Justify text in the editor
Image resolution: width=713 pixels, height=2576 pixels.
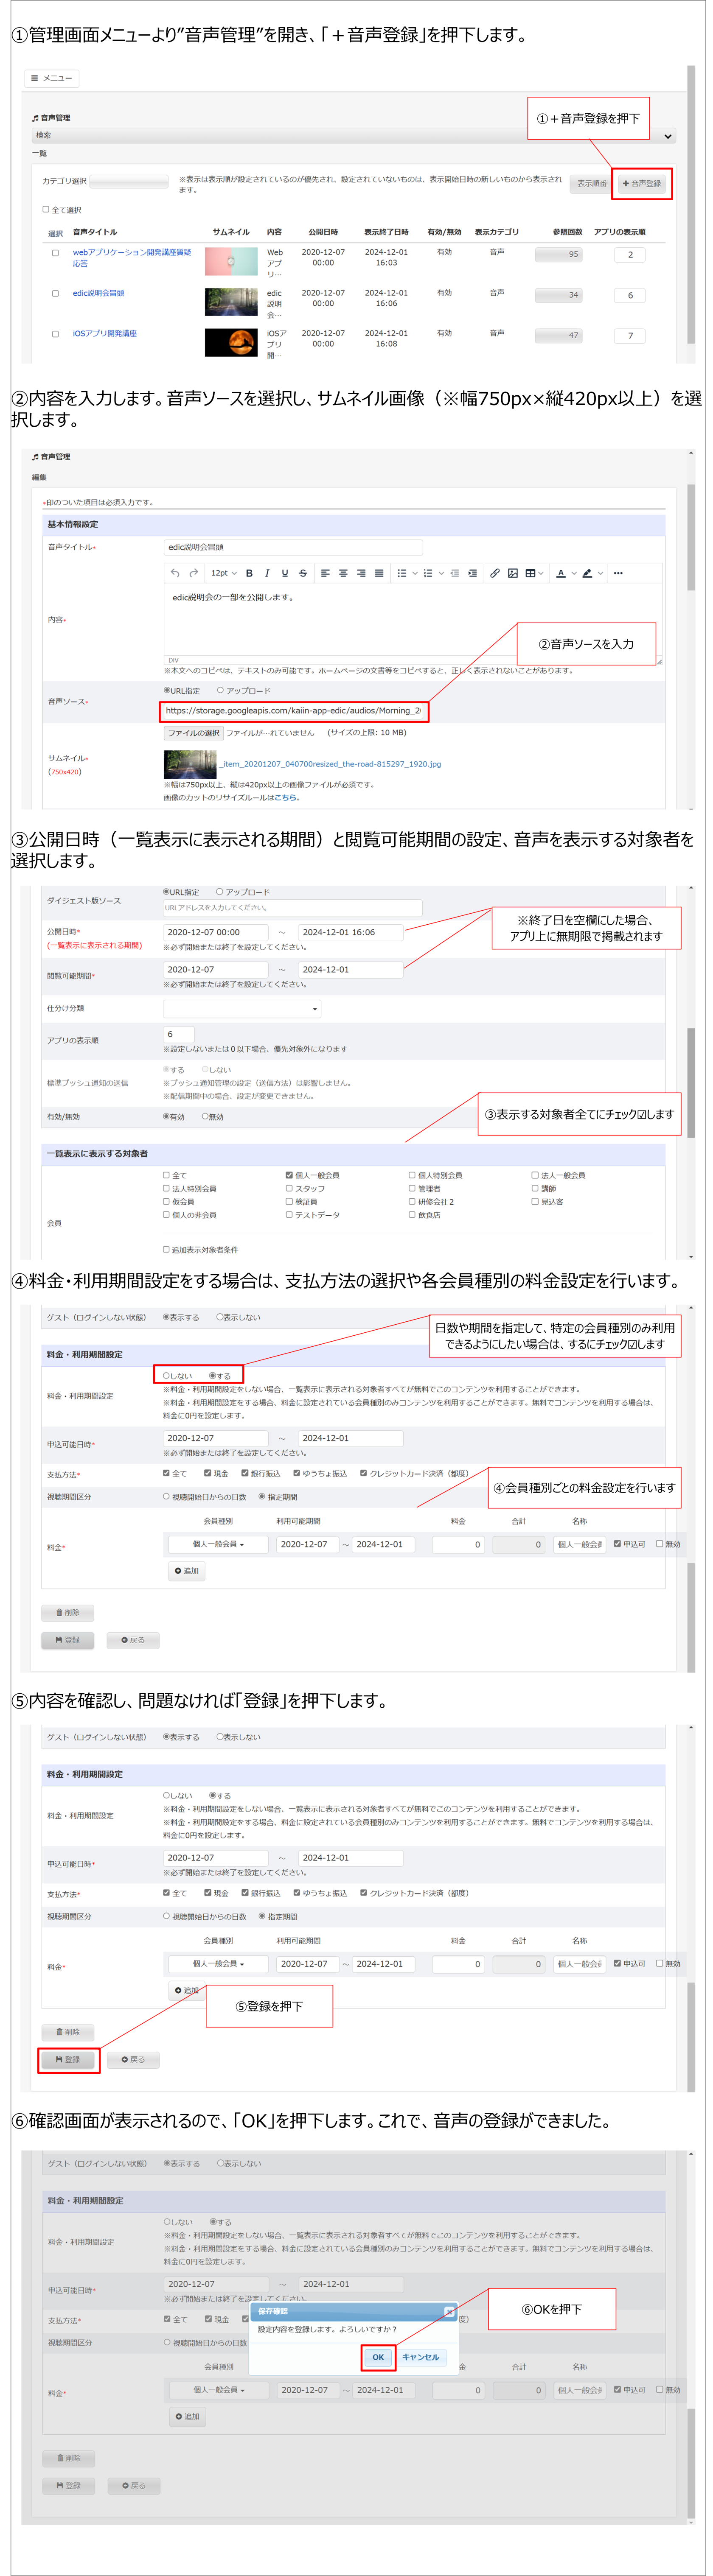(379, 573)
